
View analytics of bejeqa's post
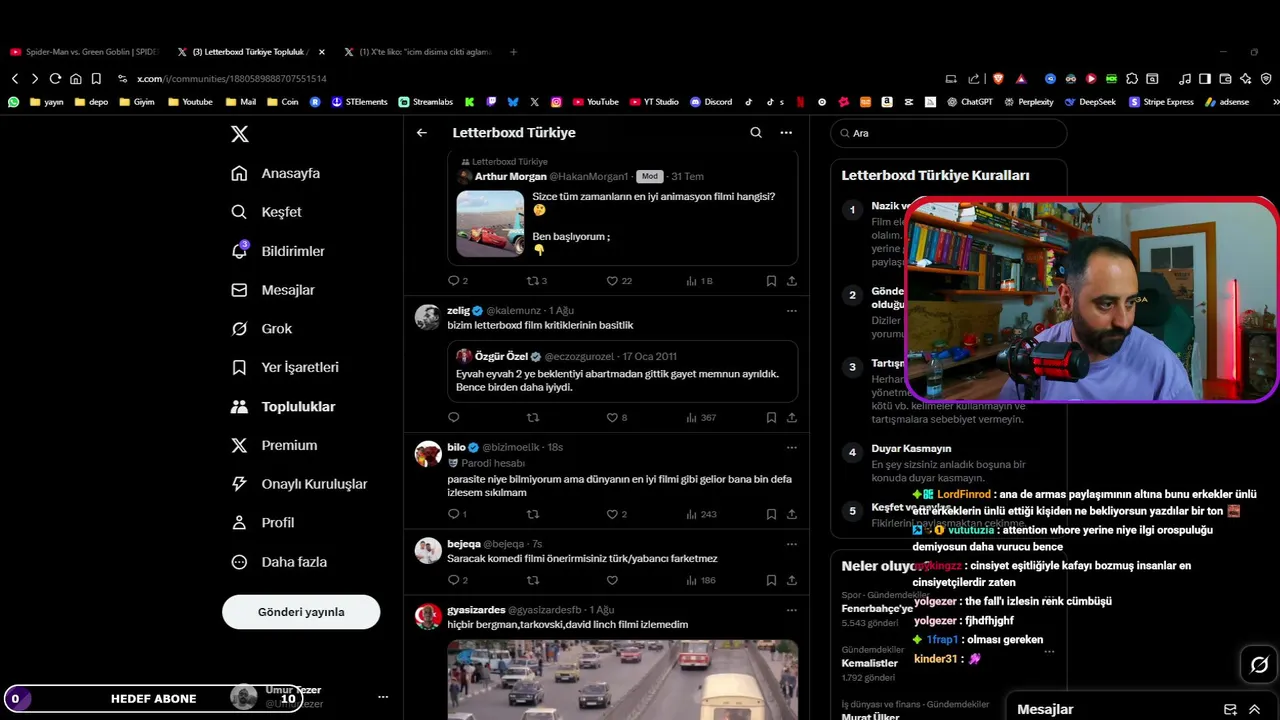[700, 580]
